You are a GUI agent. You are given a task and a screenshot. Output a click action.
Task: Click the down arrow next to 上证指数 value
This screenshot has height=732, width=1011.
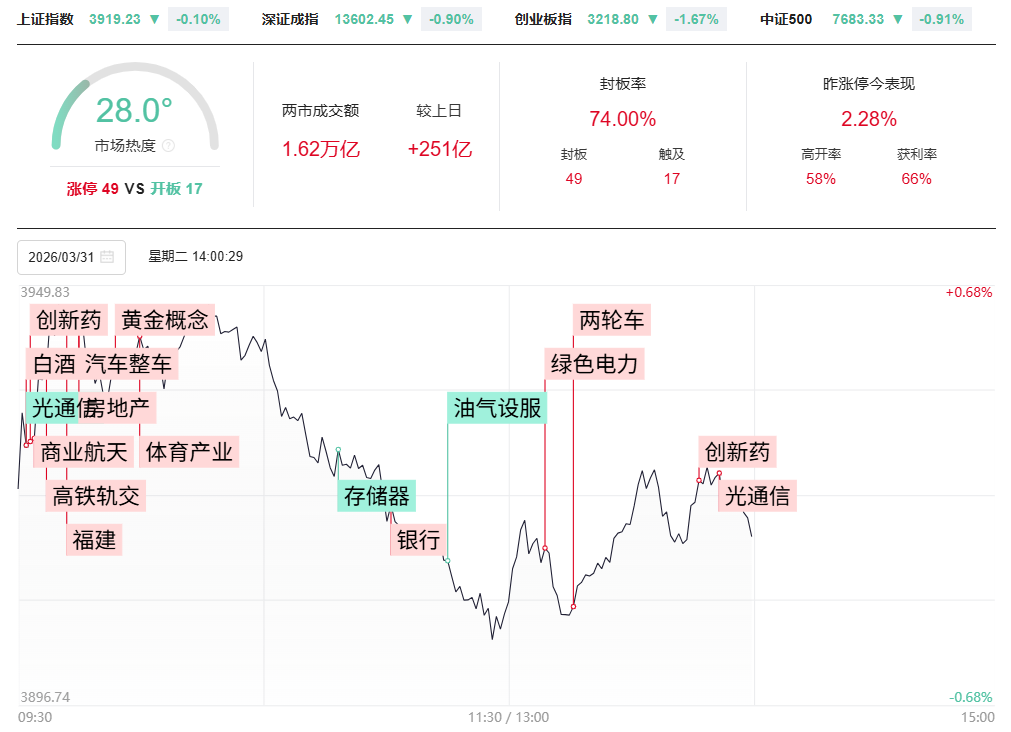pos(155,19)
